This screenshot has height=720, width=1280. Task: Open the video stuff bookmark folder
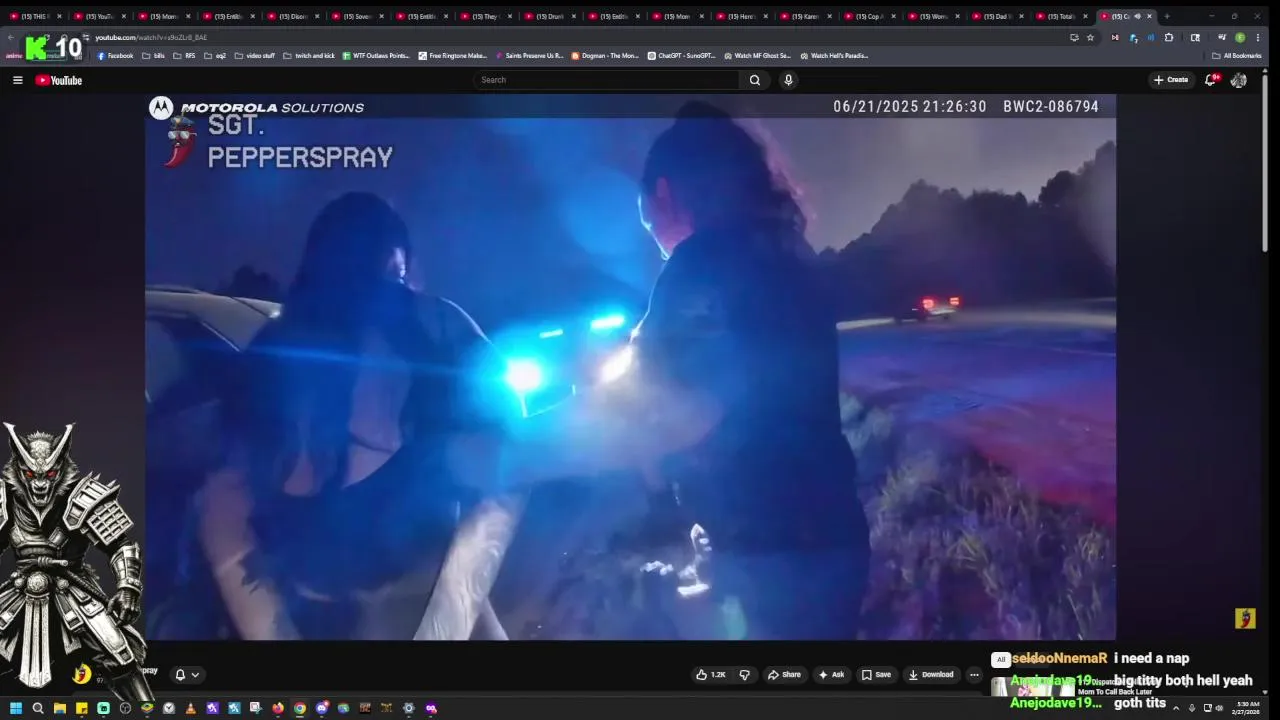pos(254,56)
